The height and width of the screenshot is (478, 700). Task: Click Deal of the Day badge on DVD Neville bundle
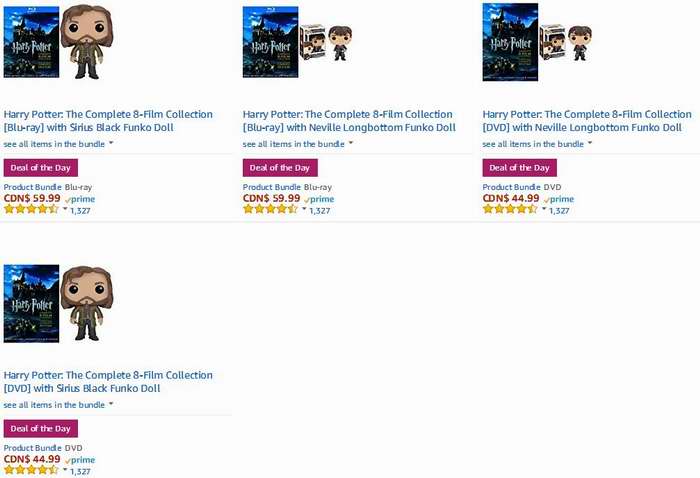coord(520,168)
